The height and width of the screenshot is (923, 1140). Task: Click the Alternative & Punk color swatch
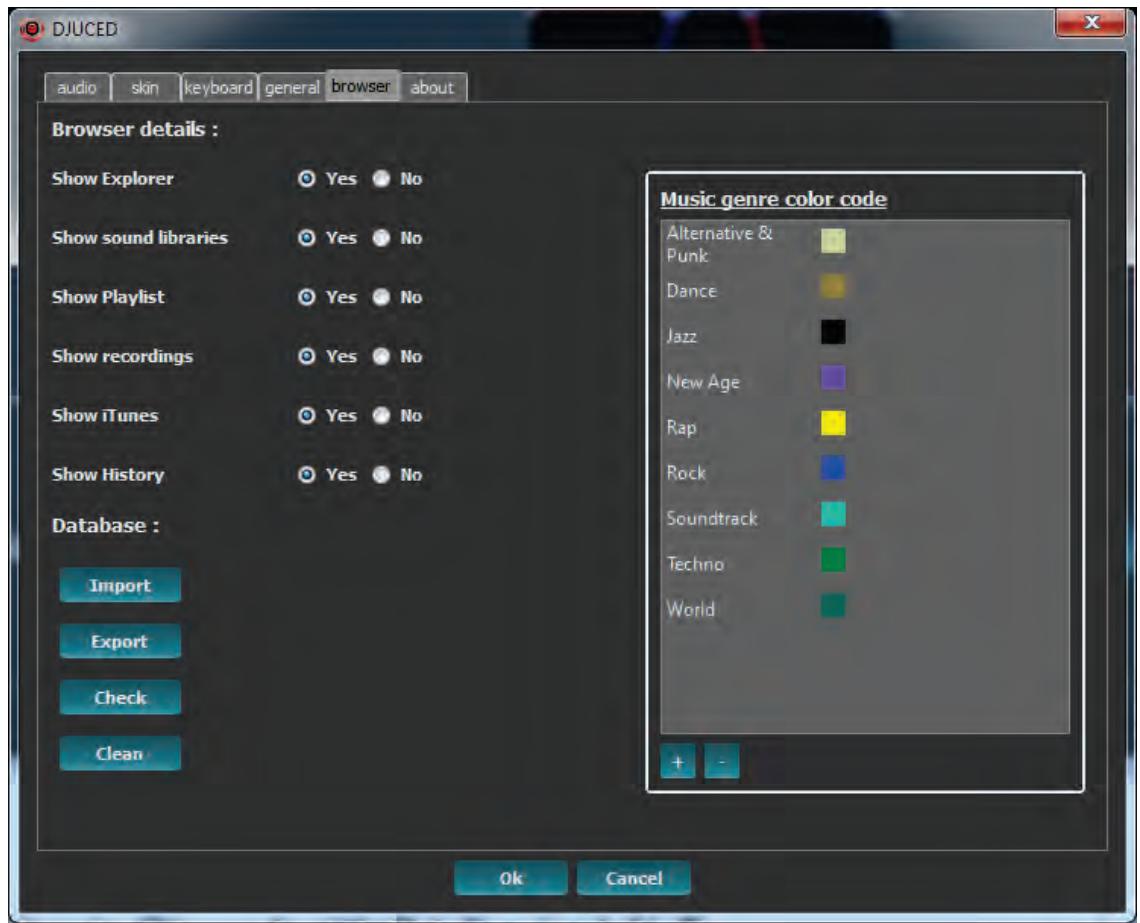pyautogui.click(x=833, y=241)
